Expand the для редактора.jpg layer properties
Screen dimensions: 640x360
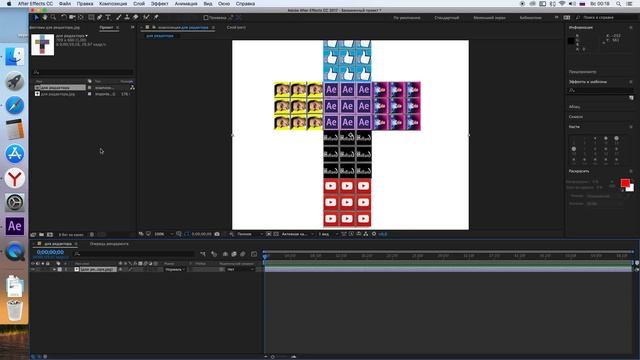[x=54, y=270]
